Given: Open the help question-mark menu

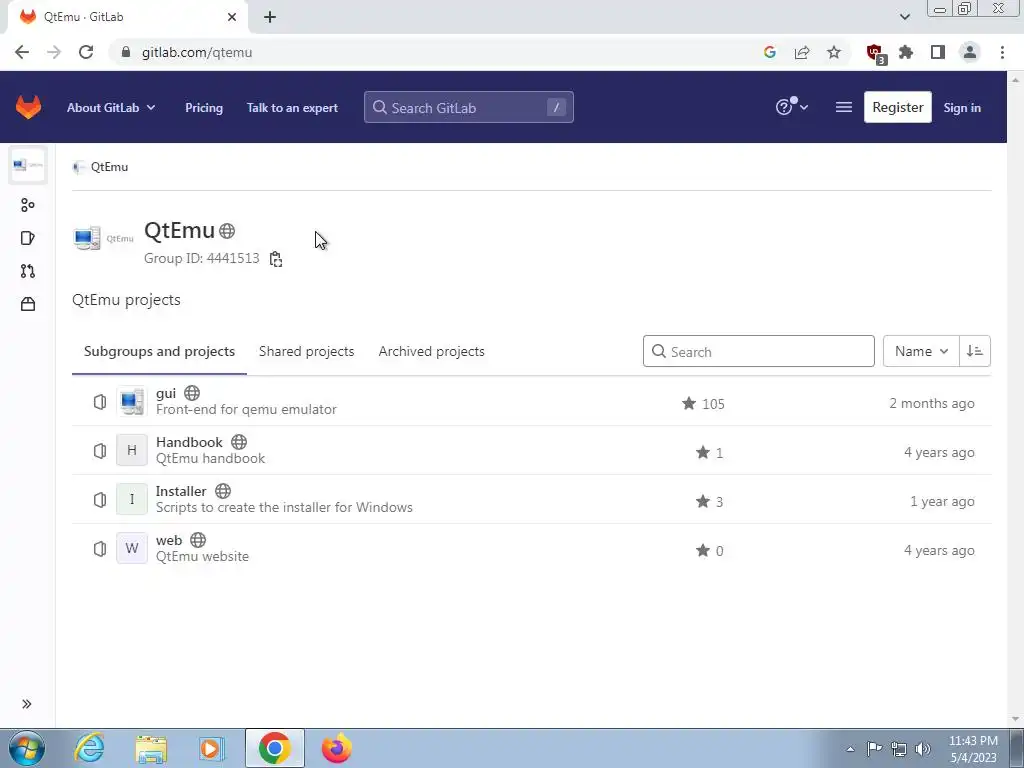Looking at the screenshot, I should tap(792, 107).
